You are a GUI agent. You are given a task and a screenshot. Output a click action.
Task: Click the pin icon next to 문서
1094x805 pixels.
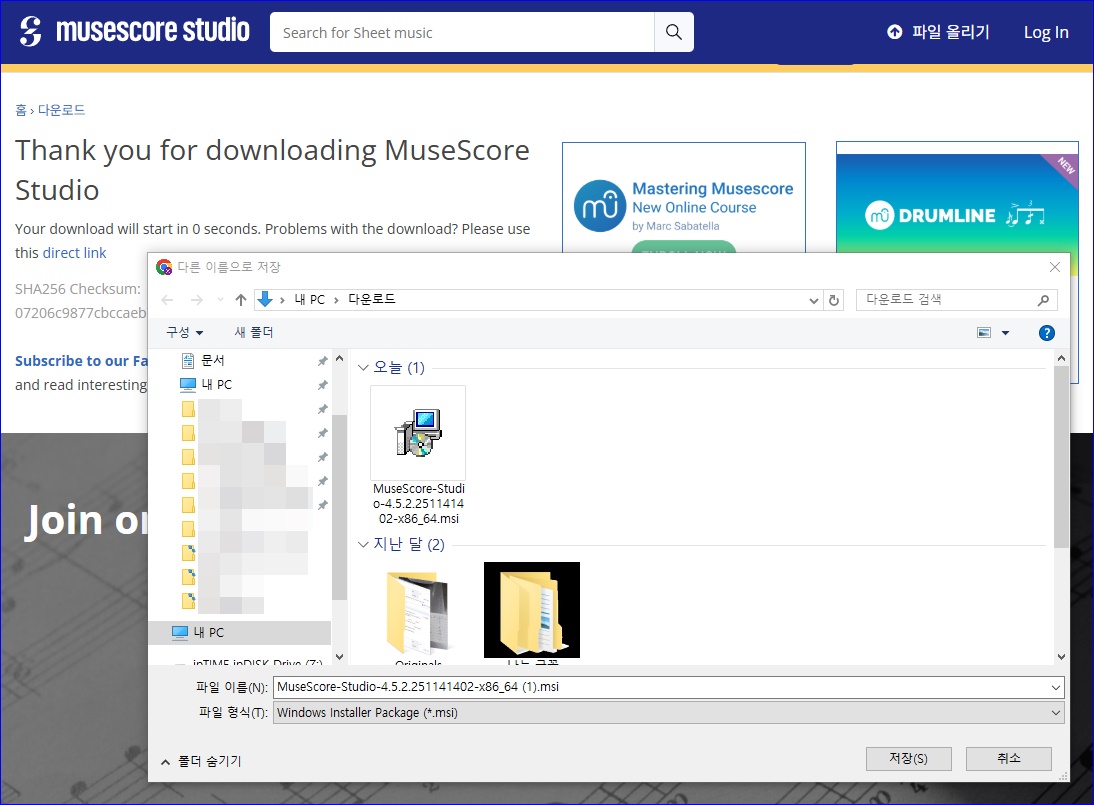(322, 361)
